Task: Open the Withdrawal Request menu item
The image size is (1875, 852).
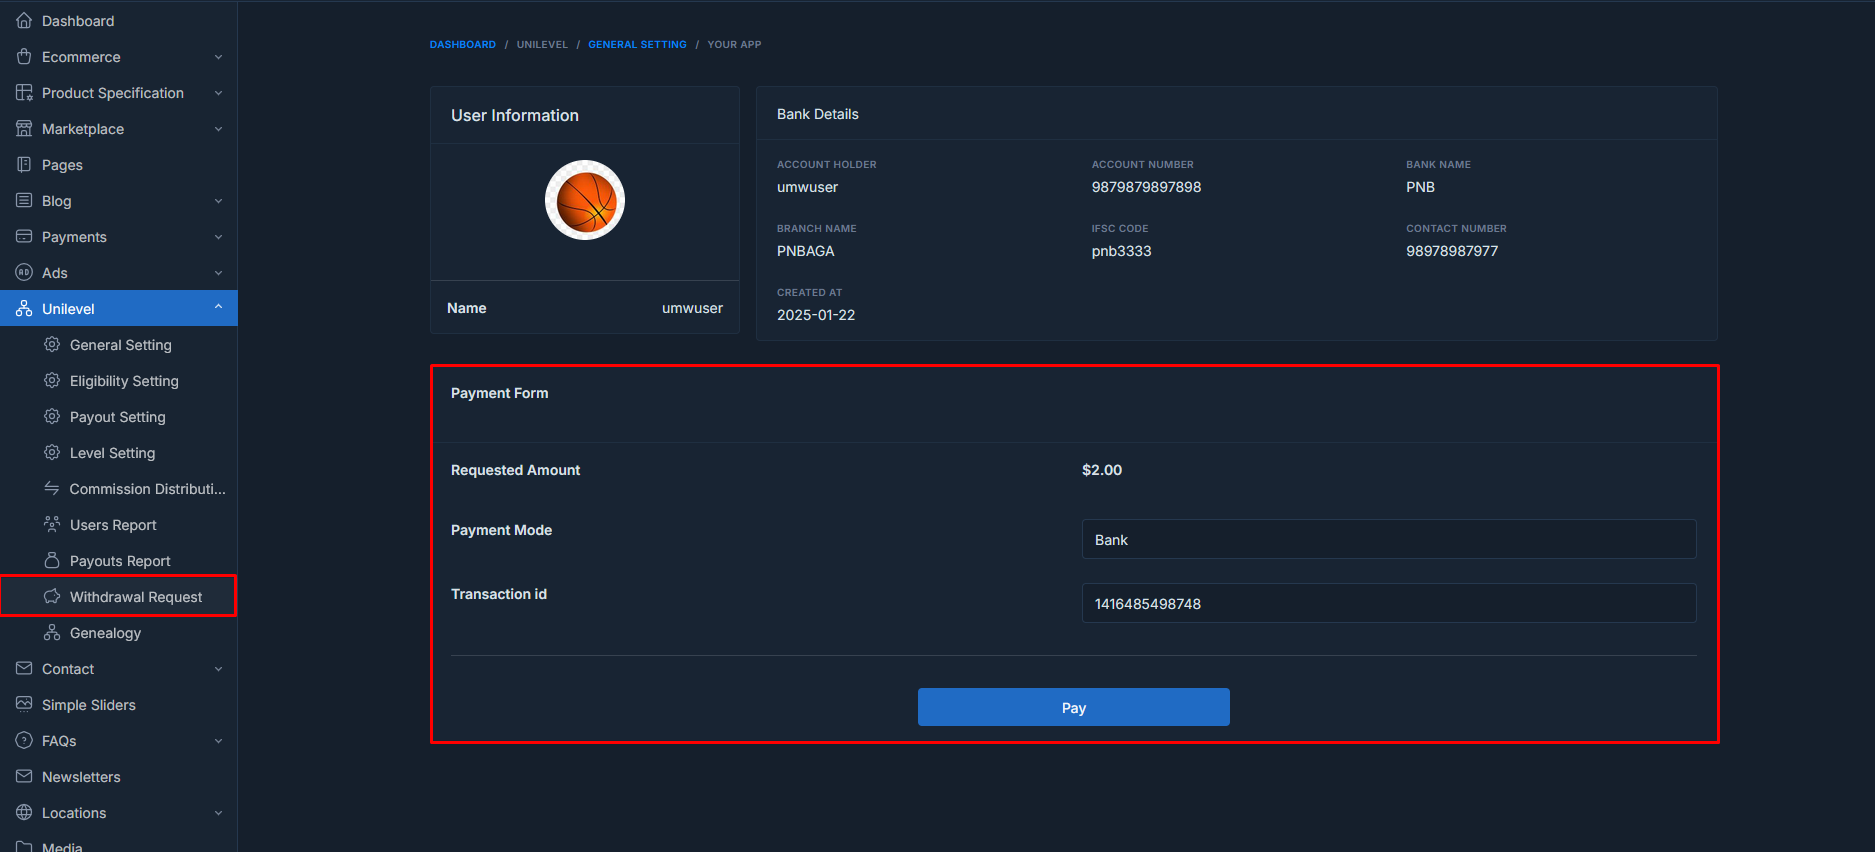Action: click(136, 597)
